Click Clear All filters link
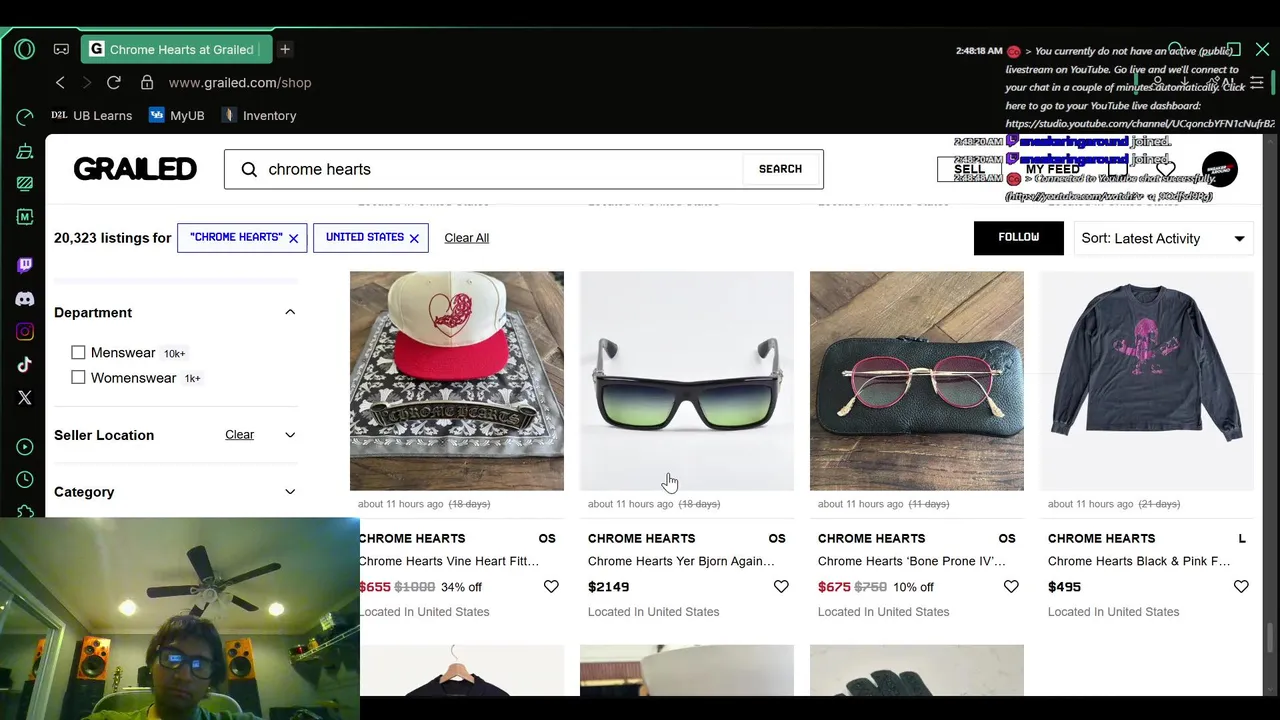 pyautogui.click(x=466, y=238)
